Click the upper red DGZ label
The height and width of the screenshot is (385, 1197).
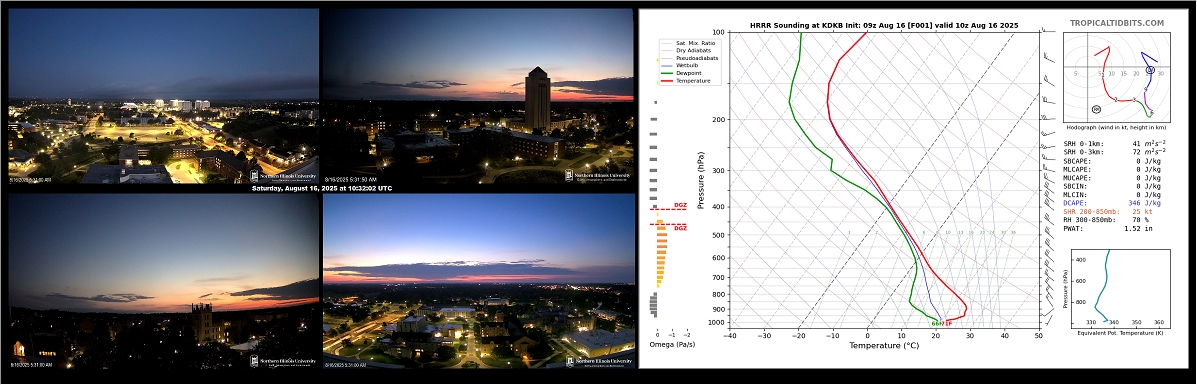(x=680, y=205)
